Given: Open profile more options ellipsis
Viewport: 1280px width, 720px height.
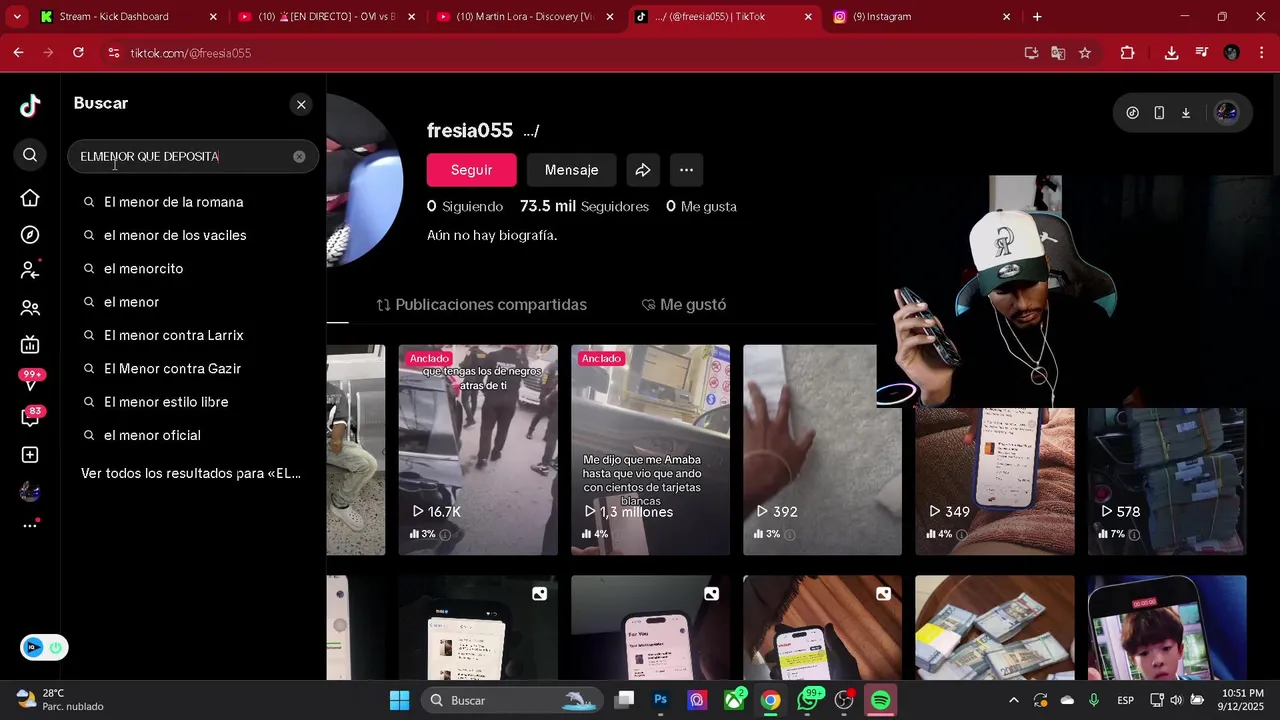Looking at the screenshot, I should coord(686,170).
